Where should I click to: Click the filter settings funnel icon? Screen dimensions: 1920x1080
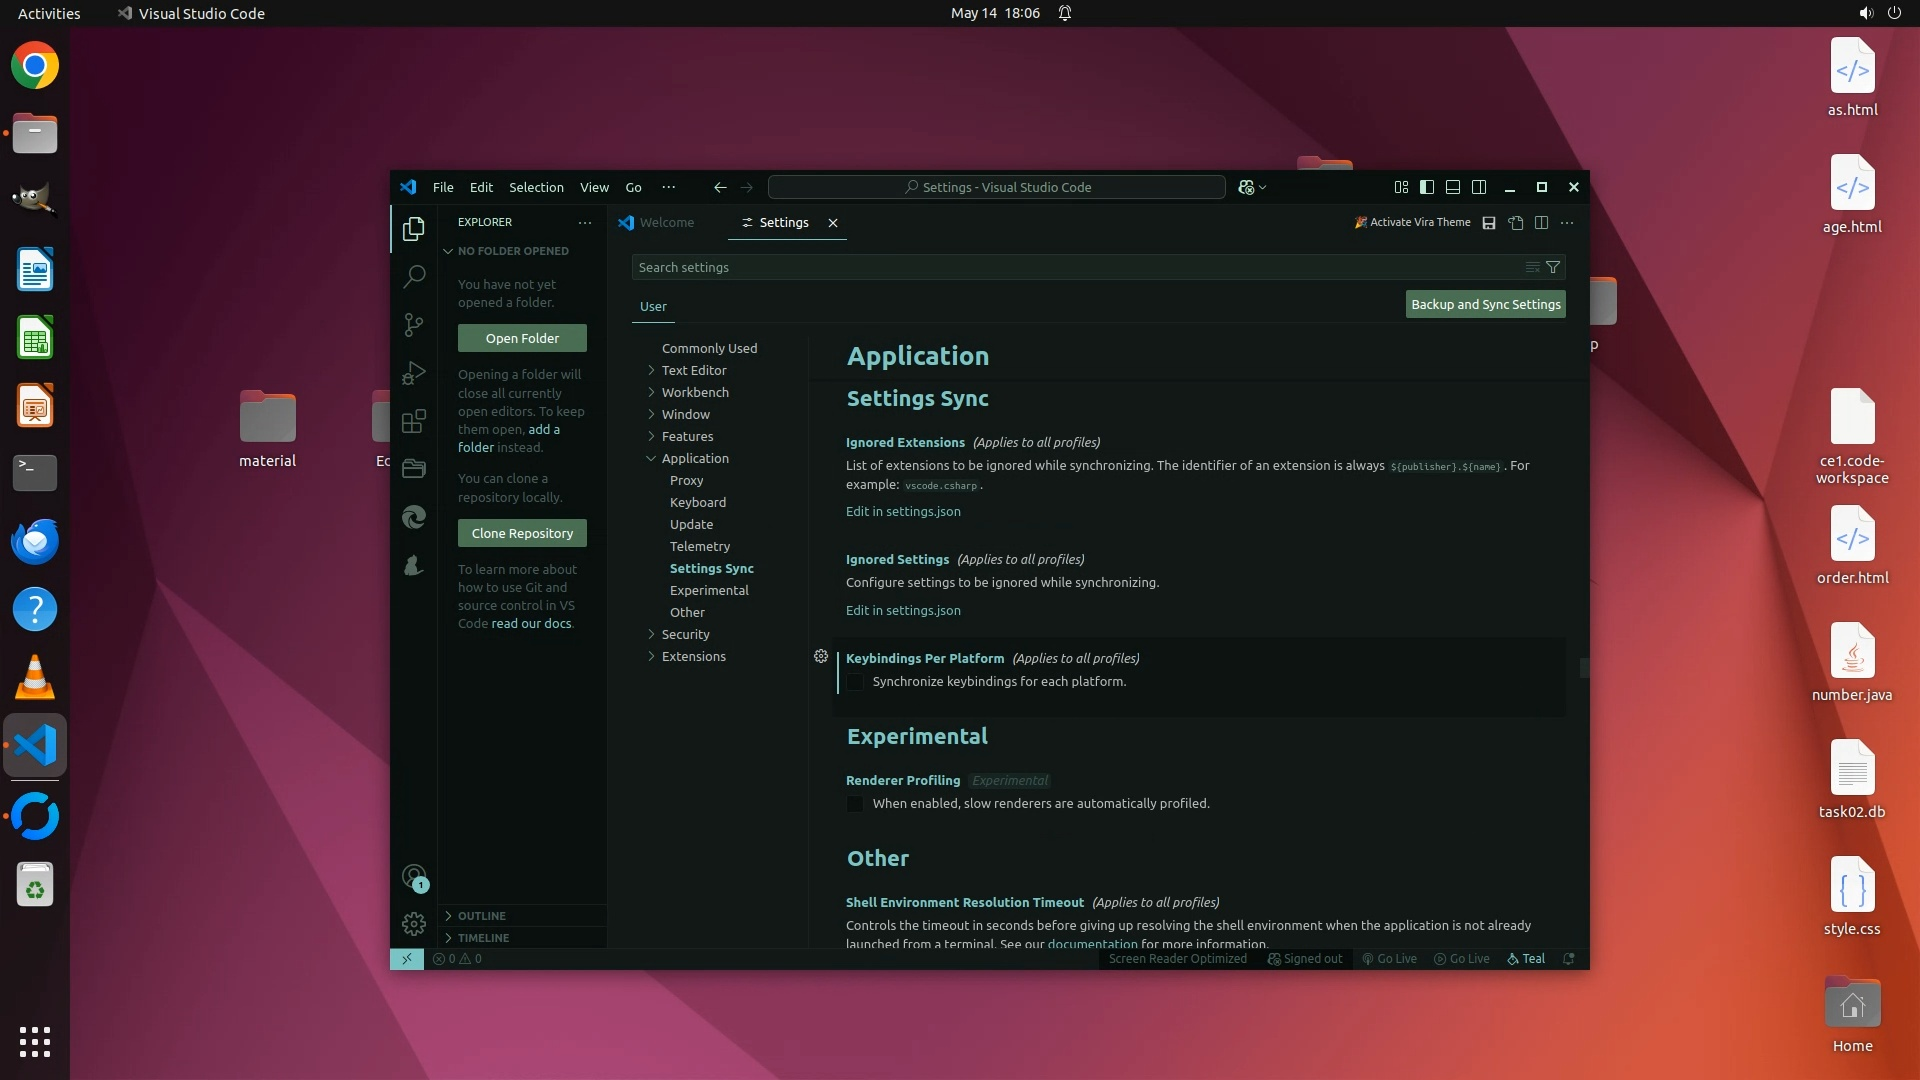(1553, 267)
